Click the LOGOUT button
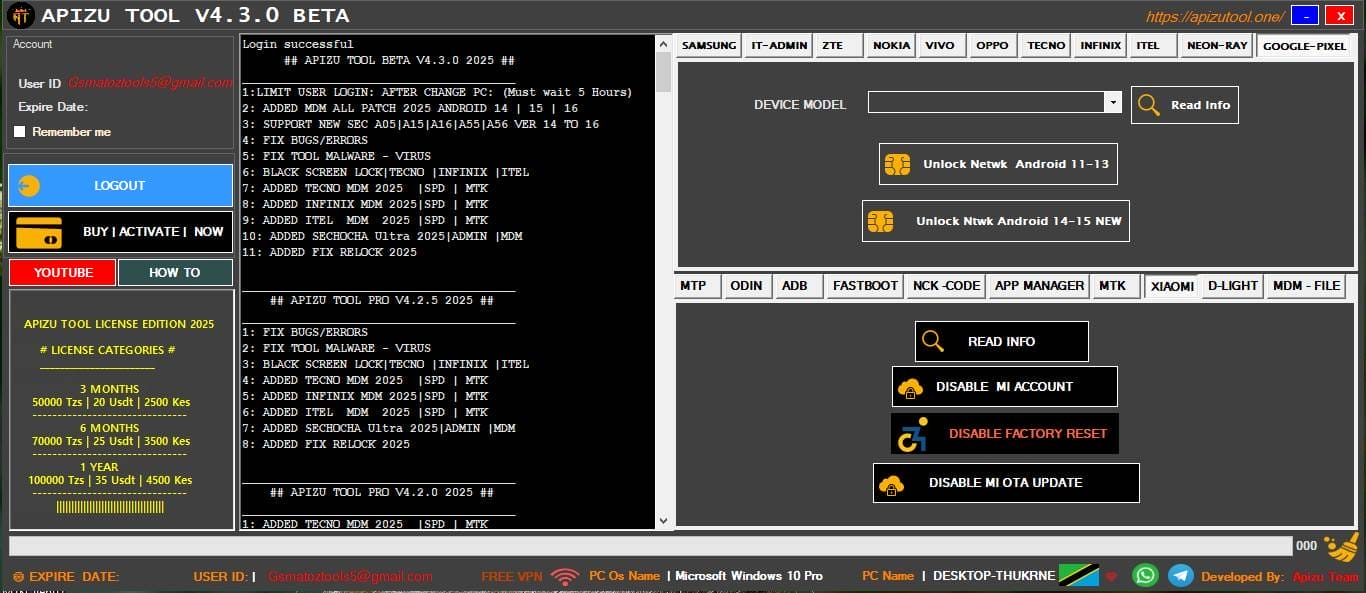Screen dimensions: 1366x593 (x=120, y=185)
